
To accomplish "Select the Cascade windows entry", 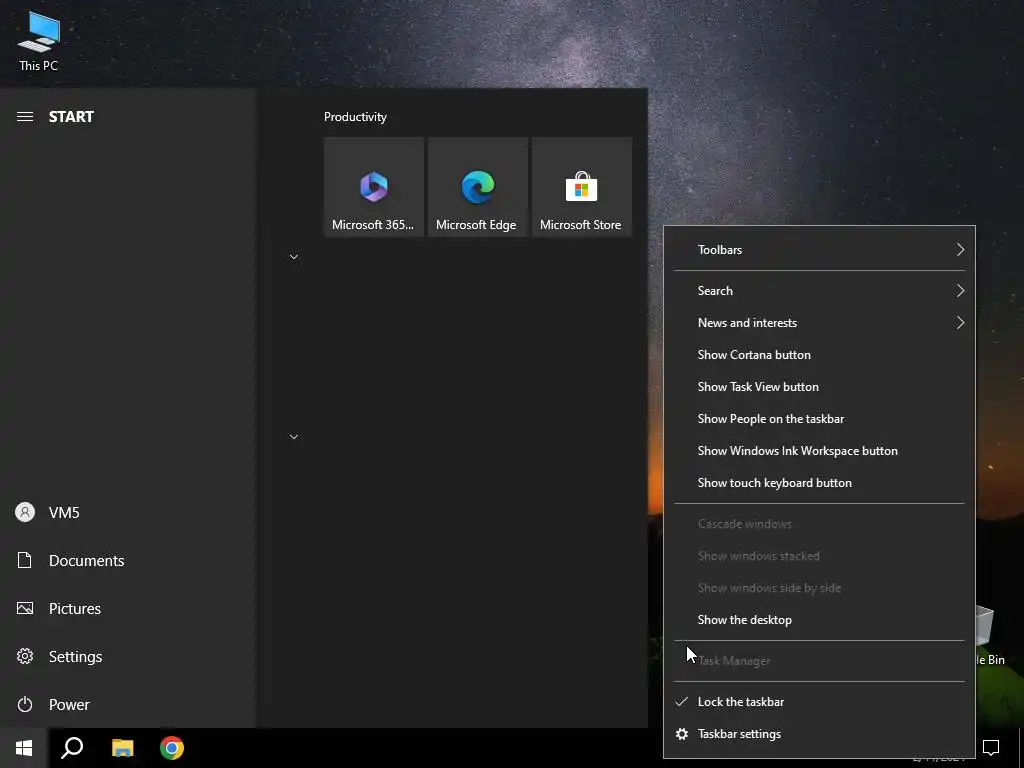I will [x=820, y=524].
